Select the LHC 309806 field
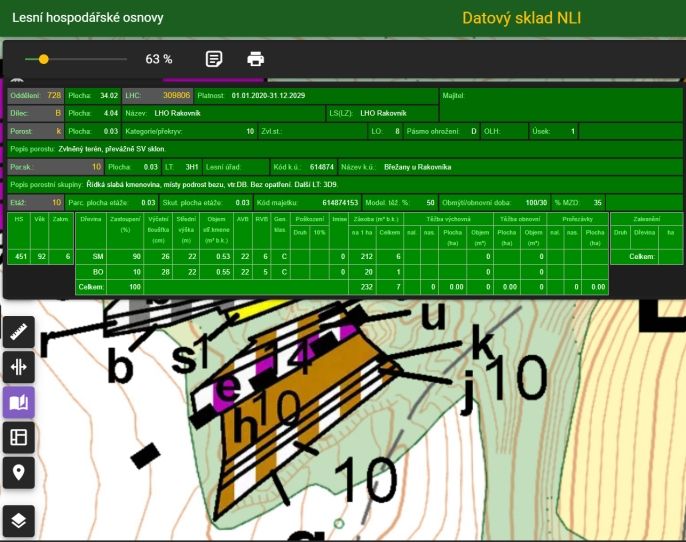The height and width of the screenshot is (542, 686). pos(157,95)
